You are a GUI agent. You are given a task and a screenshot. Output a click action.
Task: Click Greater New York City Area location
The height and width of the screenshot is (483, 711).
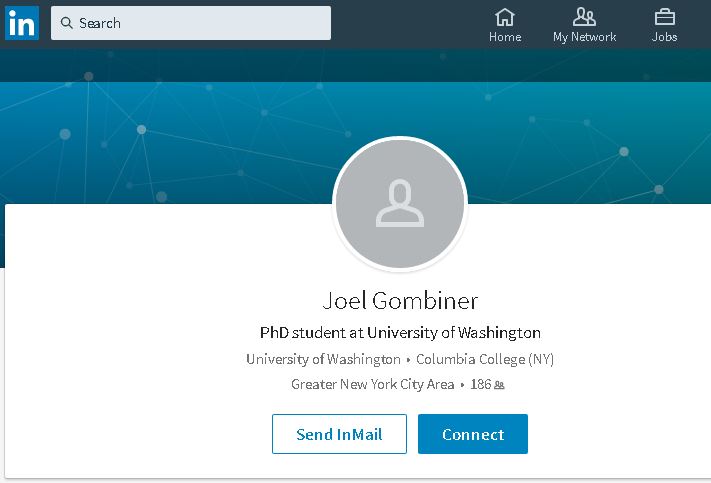[372, 384]
